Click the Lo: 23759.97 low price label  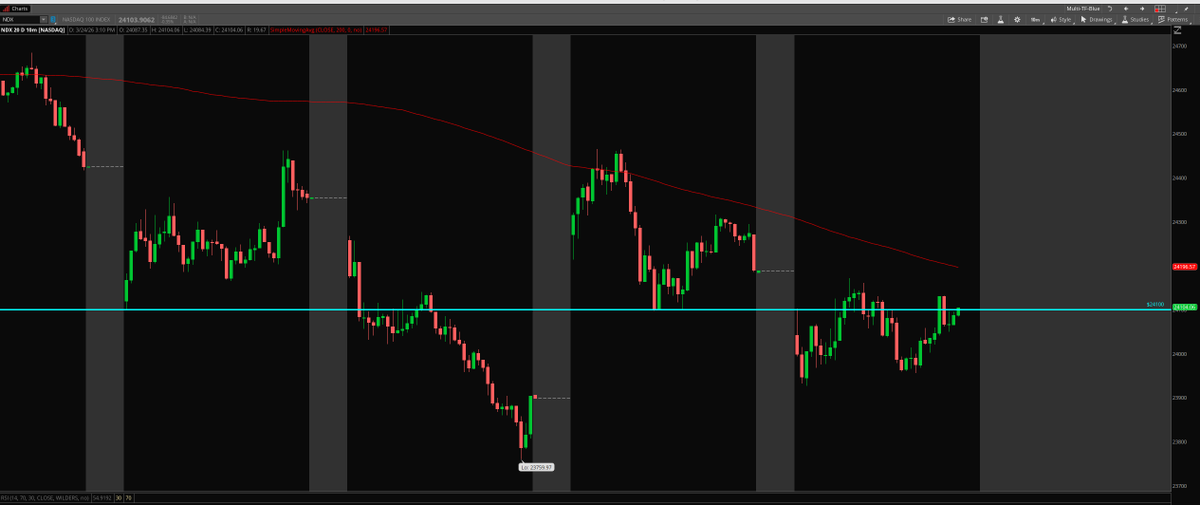point(537,467)
